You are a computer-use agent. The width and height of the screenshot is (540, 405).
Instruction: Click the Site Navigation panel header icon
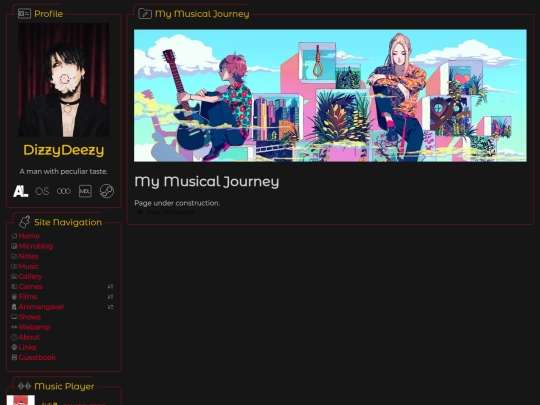24,222
